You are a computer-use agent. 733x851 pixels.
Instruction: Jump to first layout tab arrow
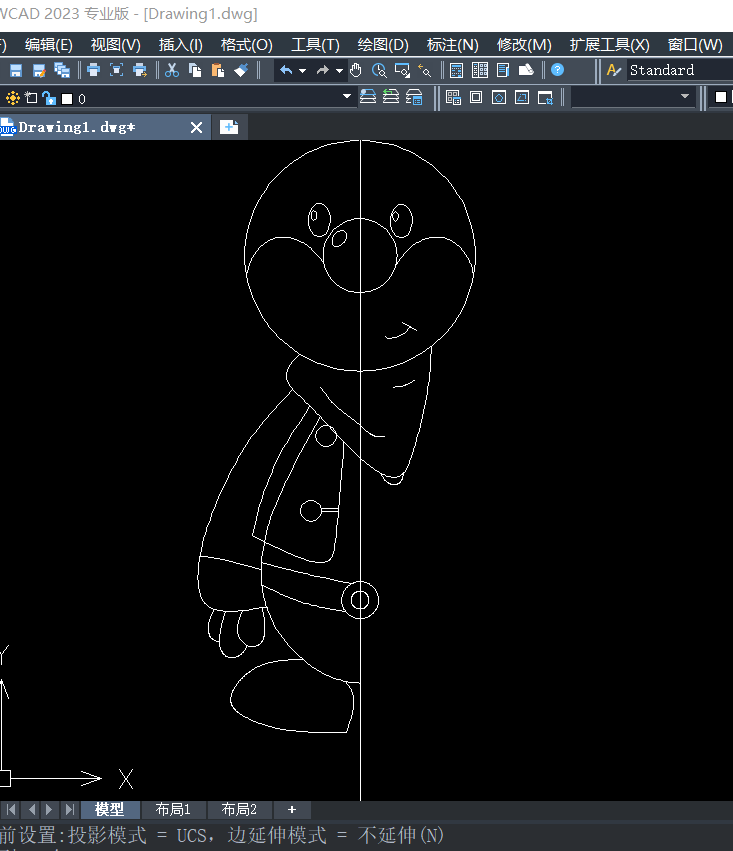point(11,810)
